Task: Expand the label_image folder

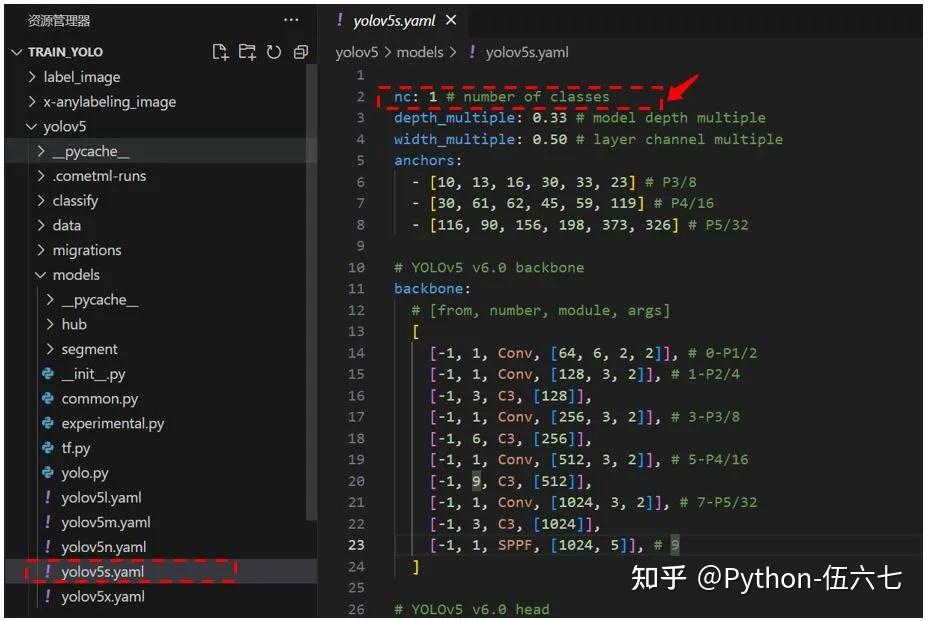Action: tap(32, 77)
